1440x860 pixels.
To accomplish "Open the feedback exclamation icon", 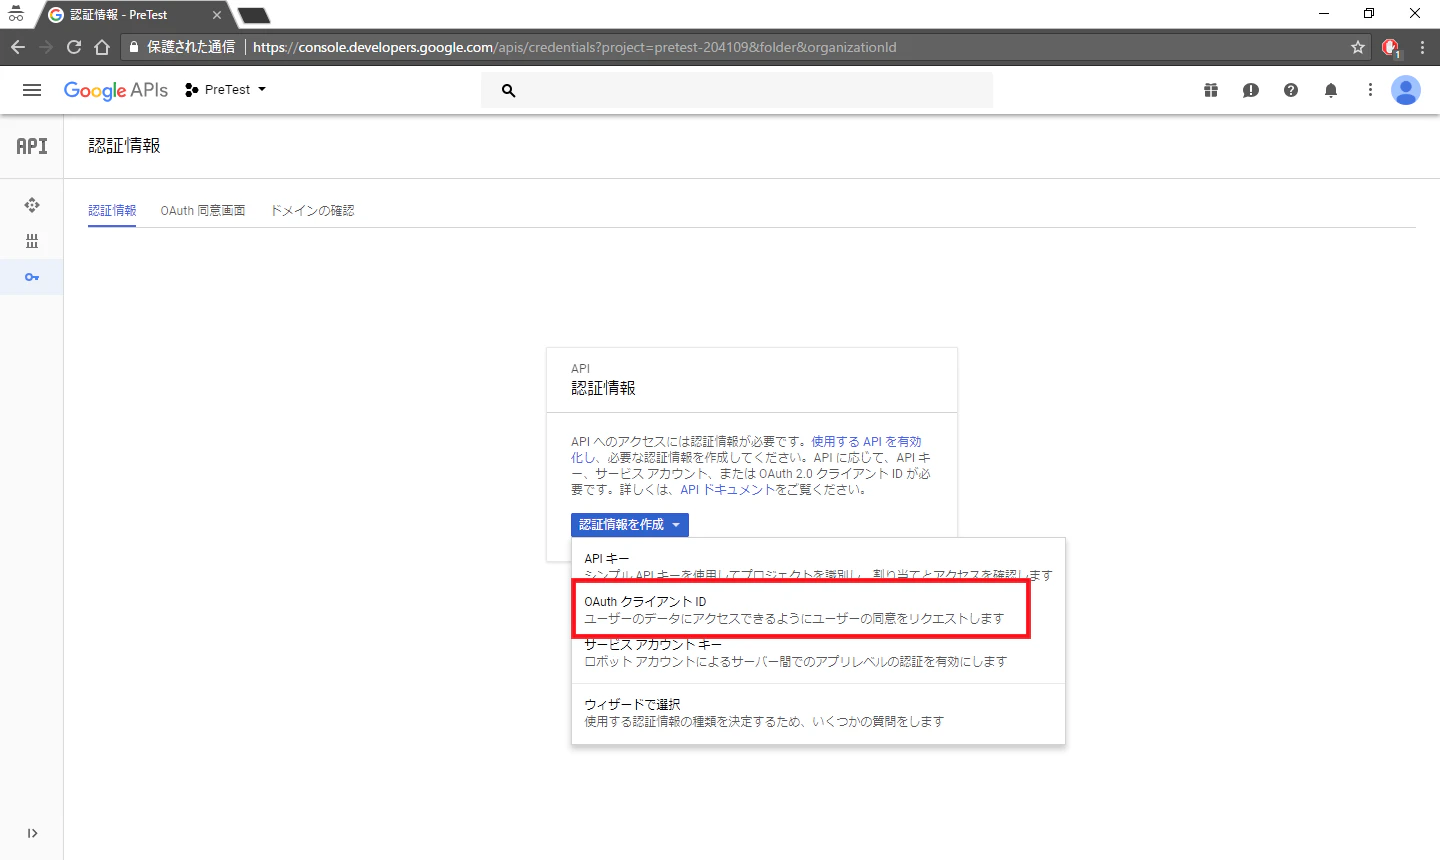I will 1251,90.
